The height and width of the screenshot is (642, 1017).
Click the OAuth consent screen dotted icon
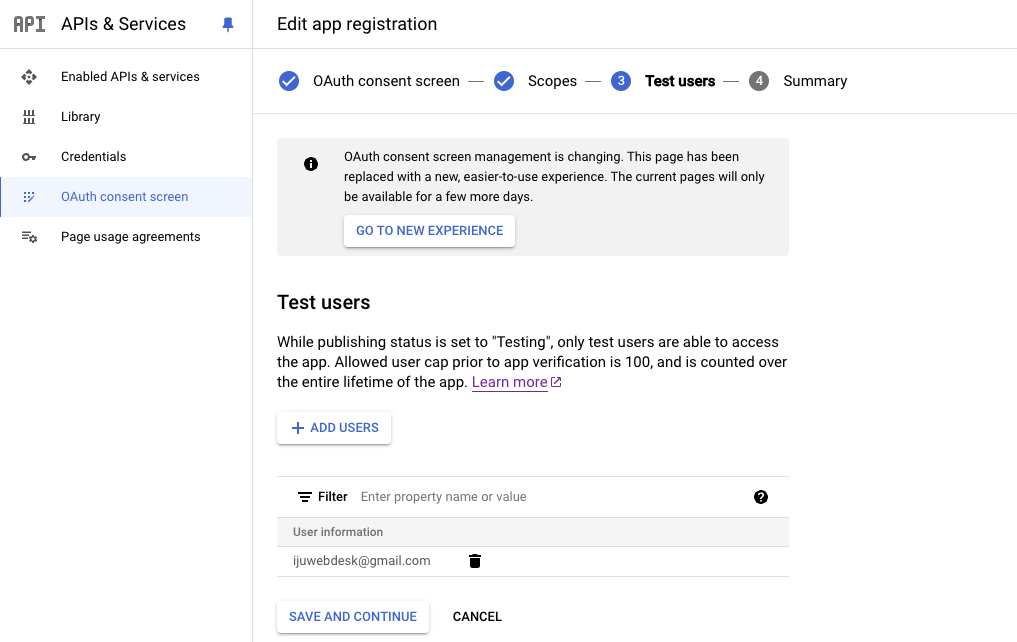pos(29,197)
